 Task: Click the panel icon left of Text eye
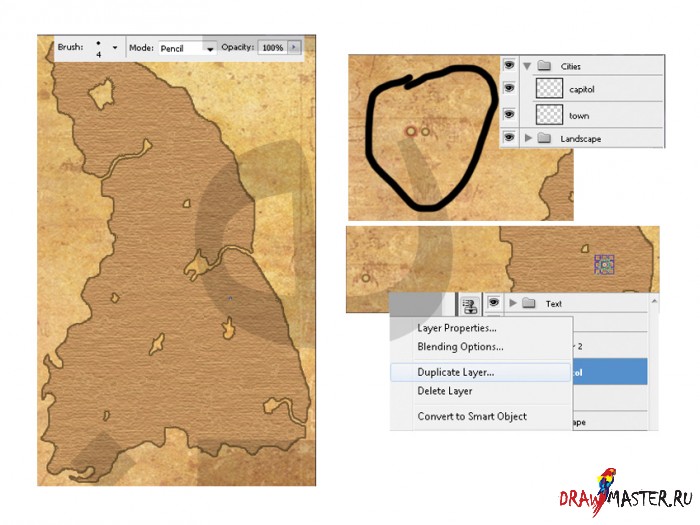470,306
